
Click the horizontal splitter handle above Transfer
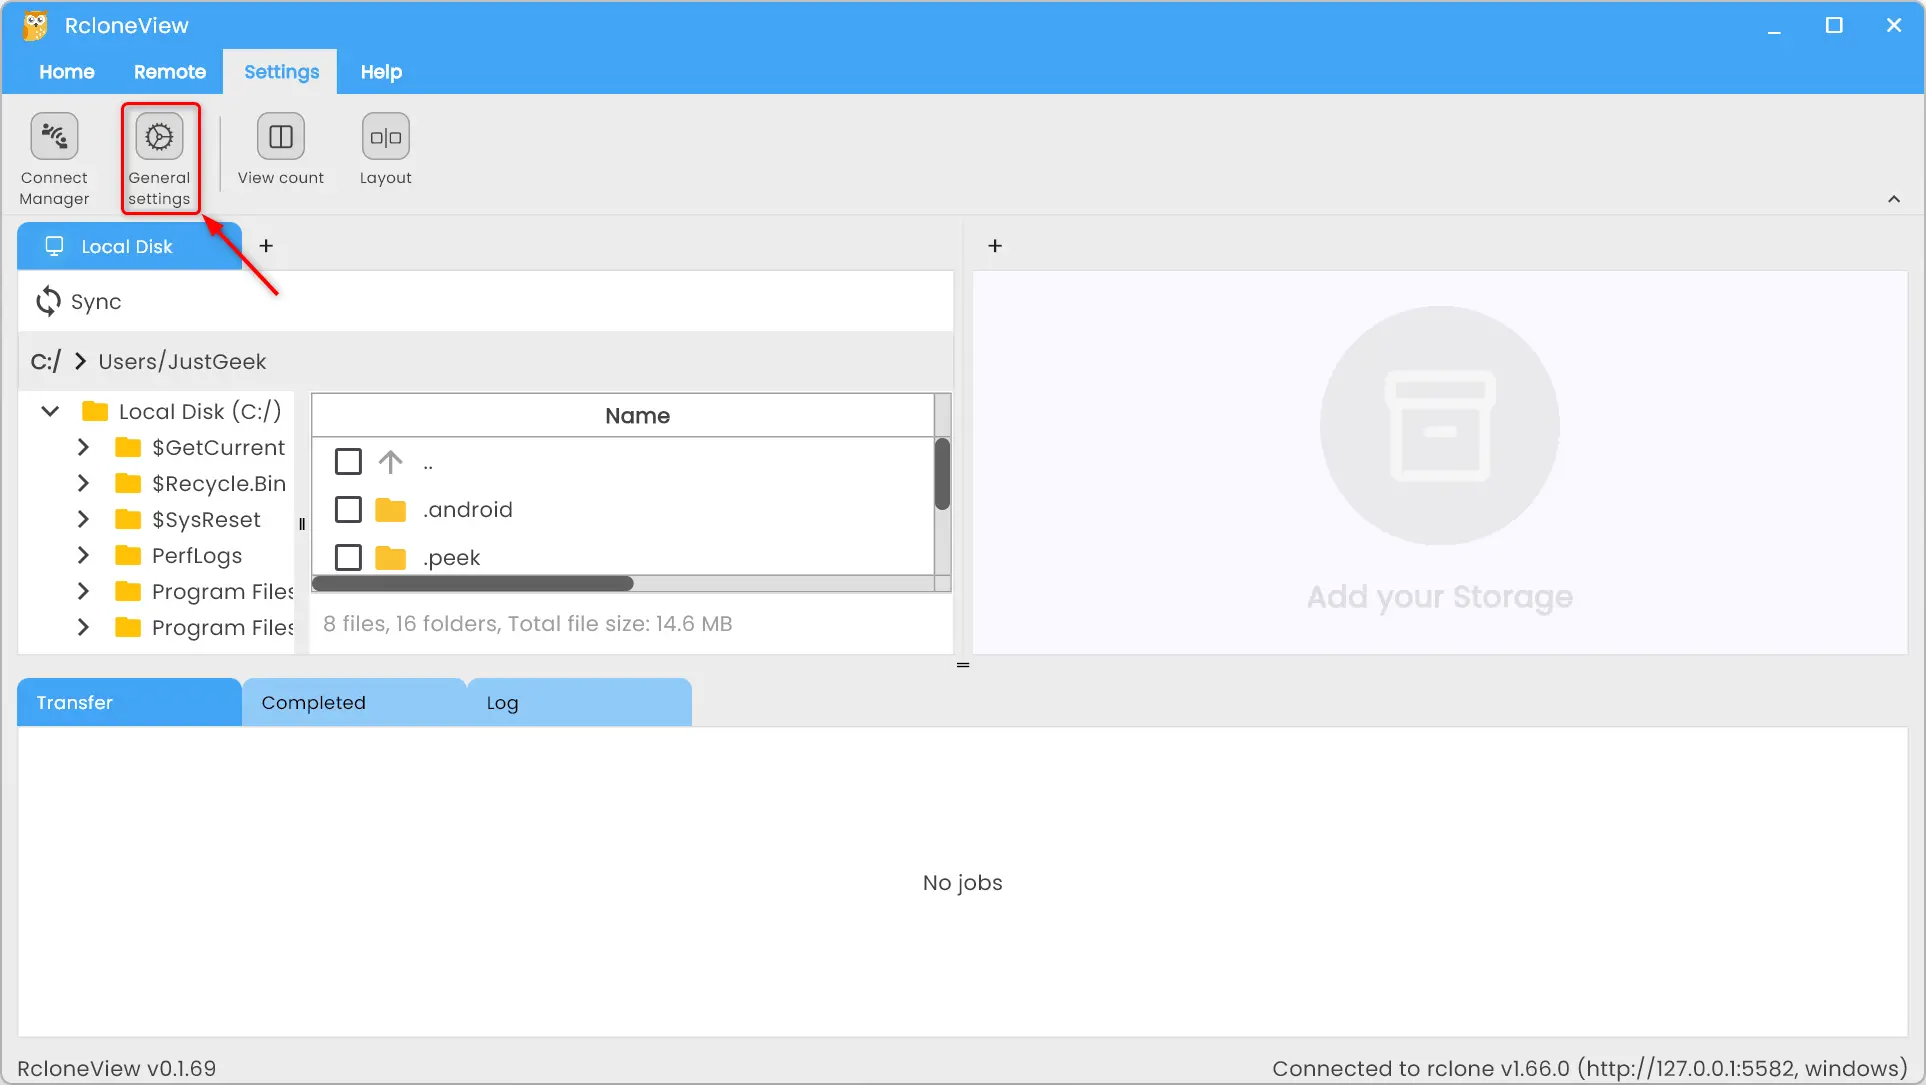pyautogui.click(x=963, y=665)
